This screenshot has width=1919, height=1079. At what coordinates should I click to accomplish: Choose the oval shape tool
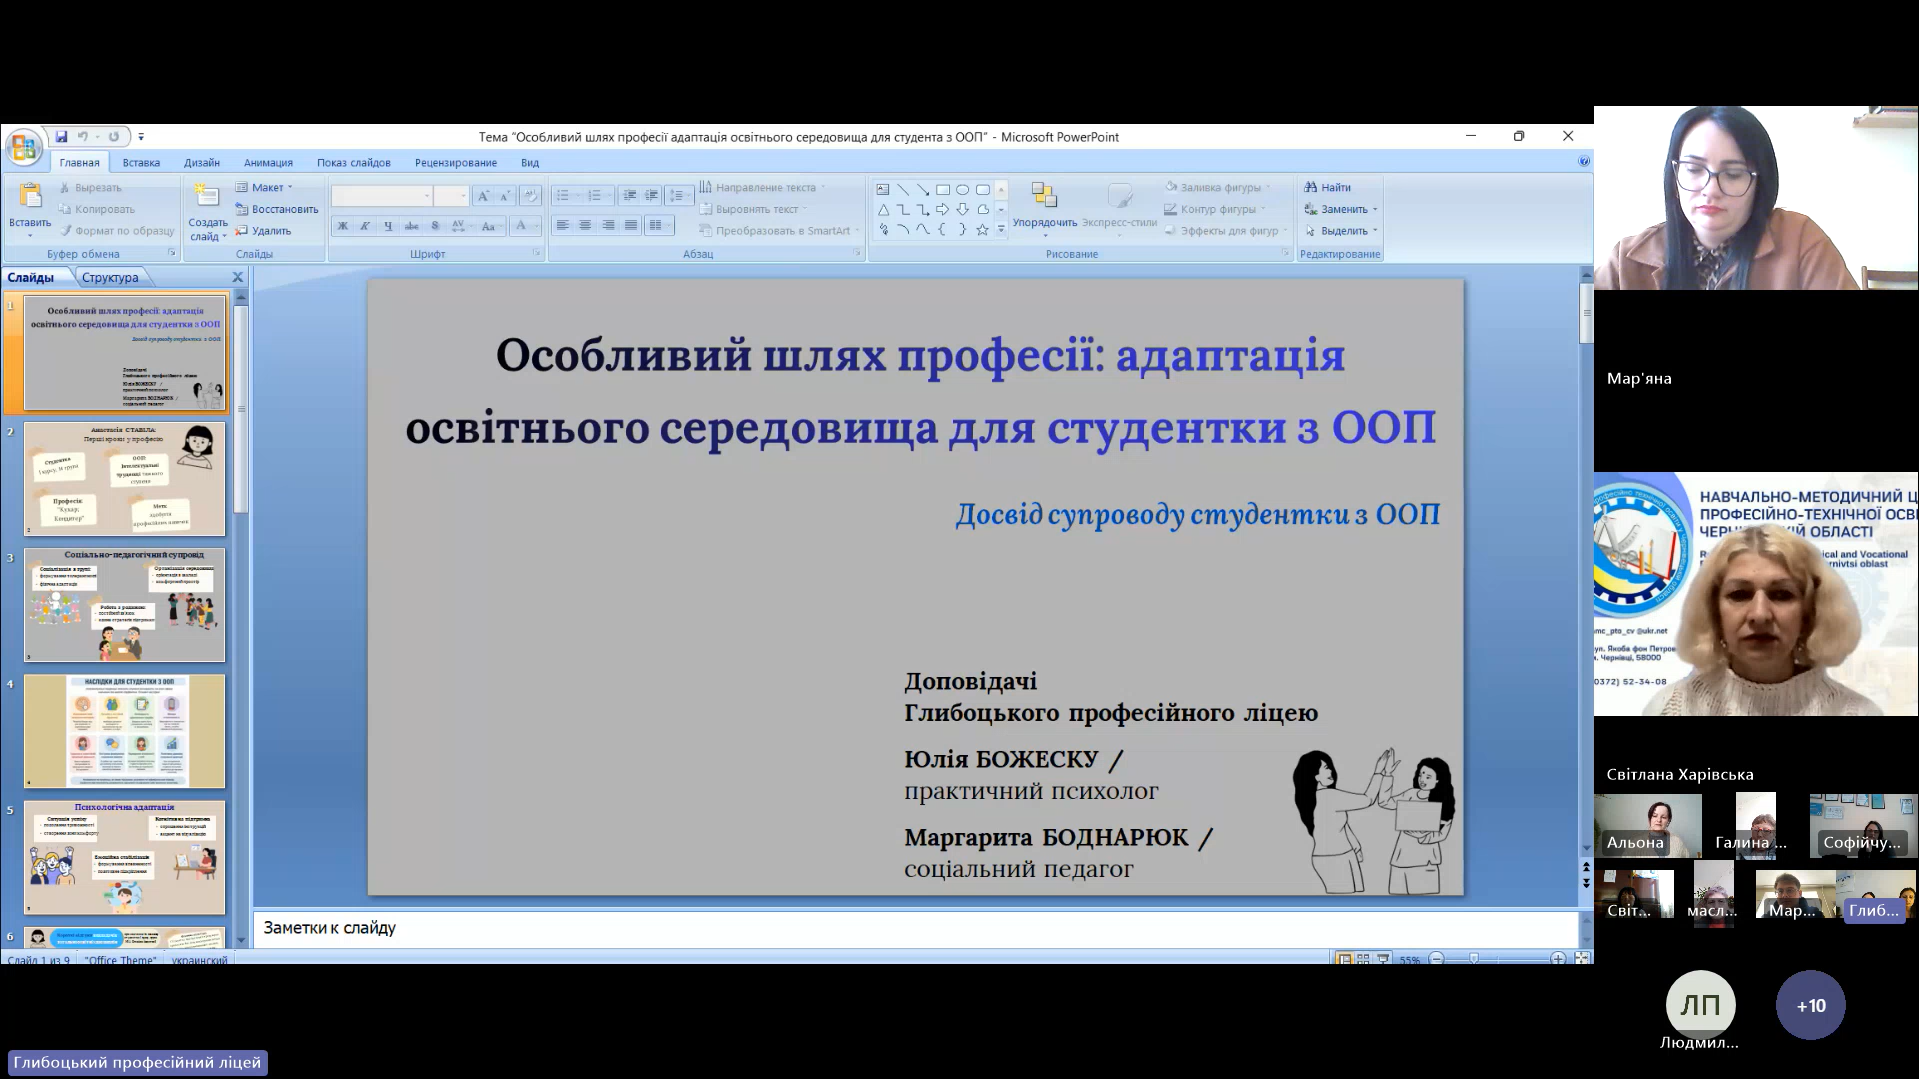pos(962,189)
